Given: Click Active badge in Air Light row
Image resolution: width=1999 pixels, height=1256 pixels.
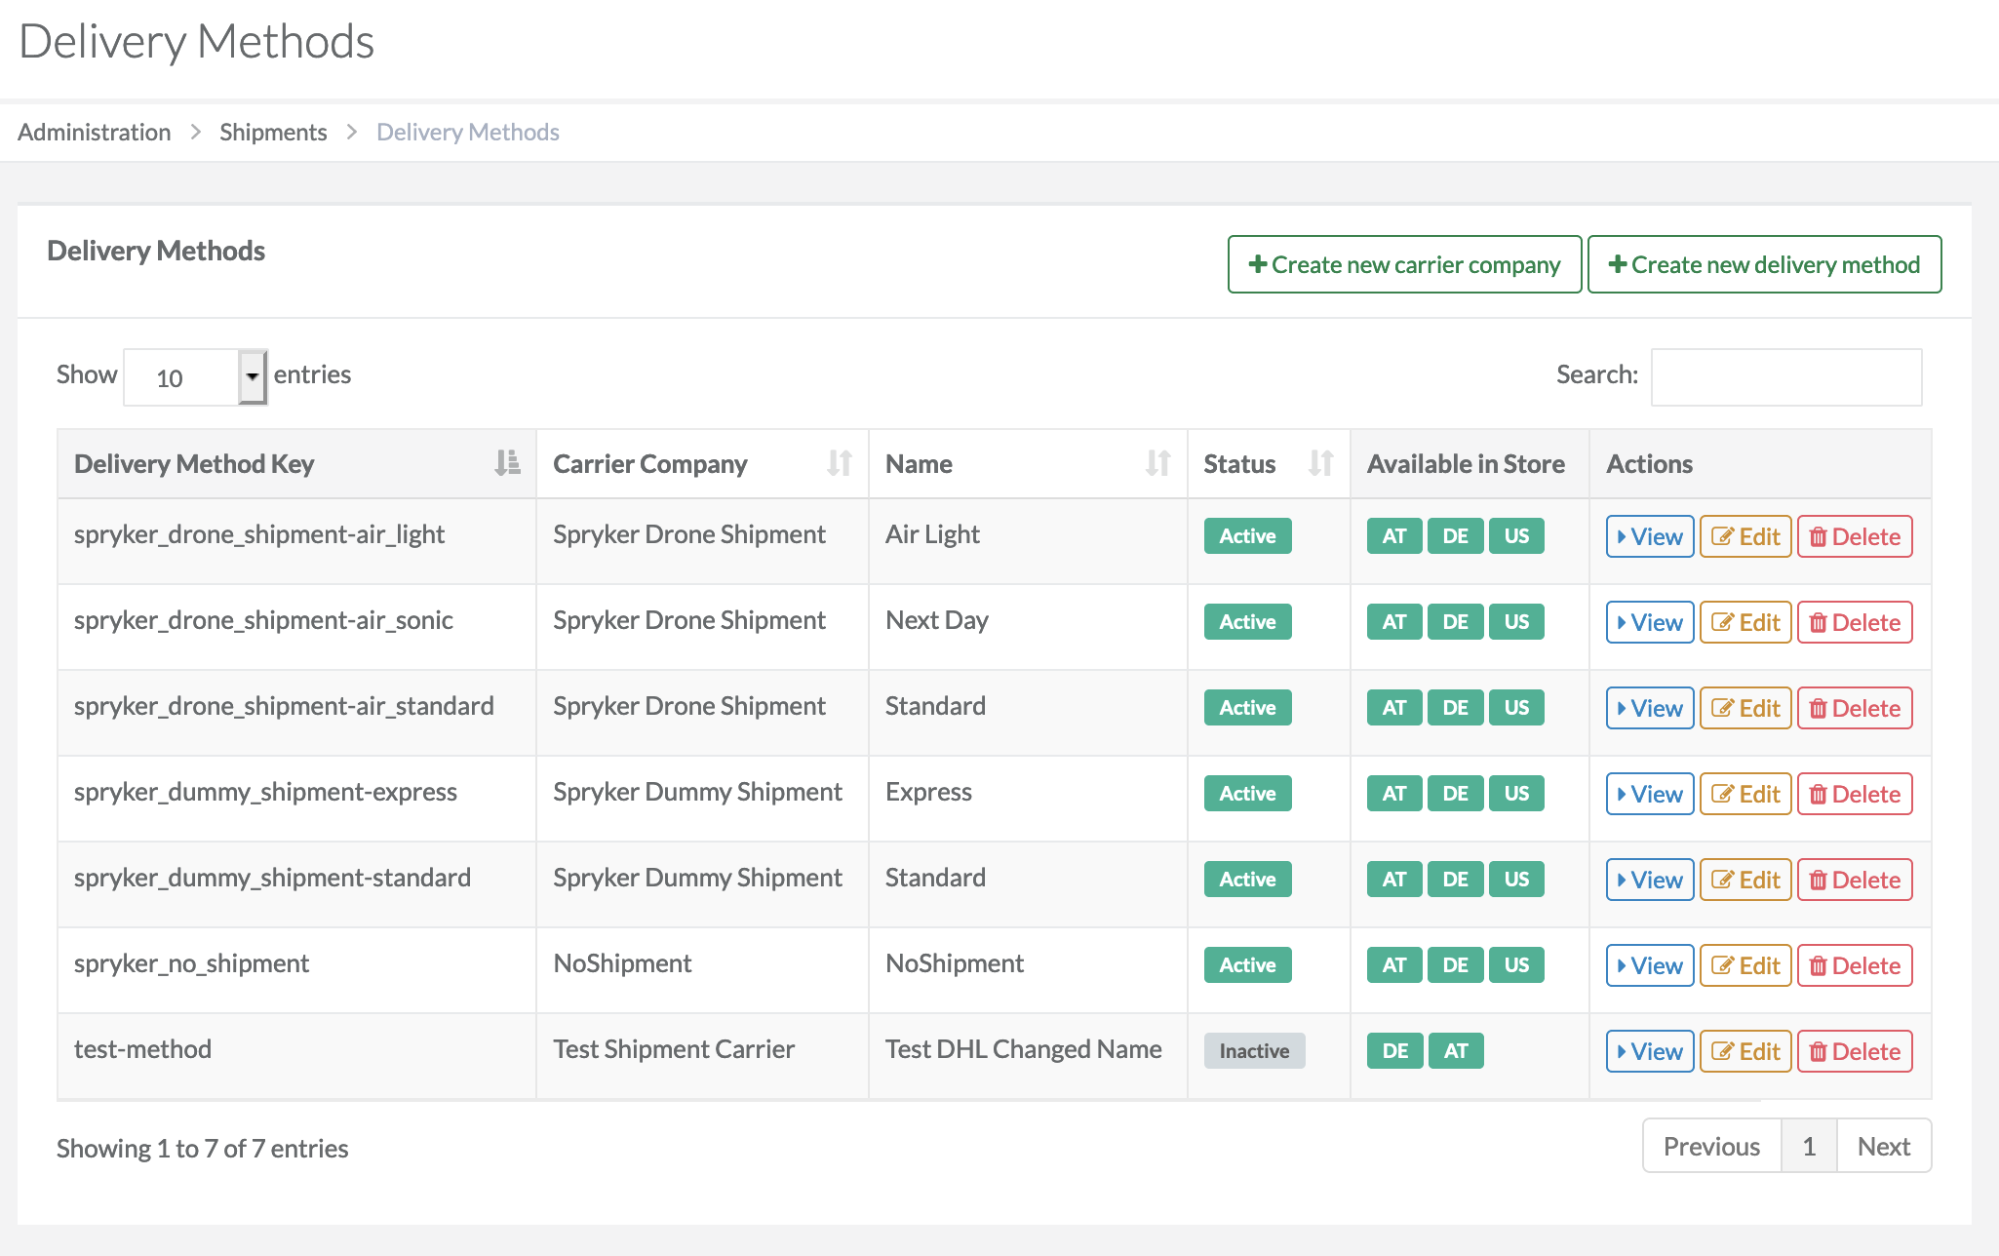Looking at the screenshot, I should 1247,536.
